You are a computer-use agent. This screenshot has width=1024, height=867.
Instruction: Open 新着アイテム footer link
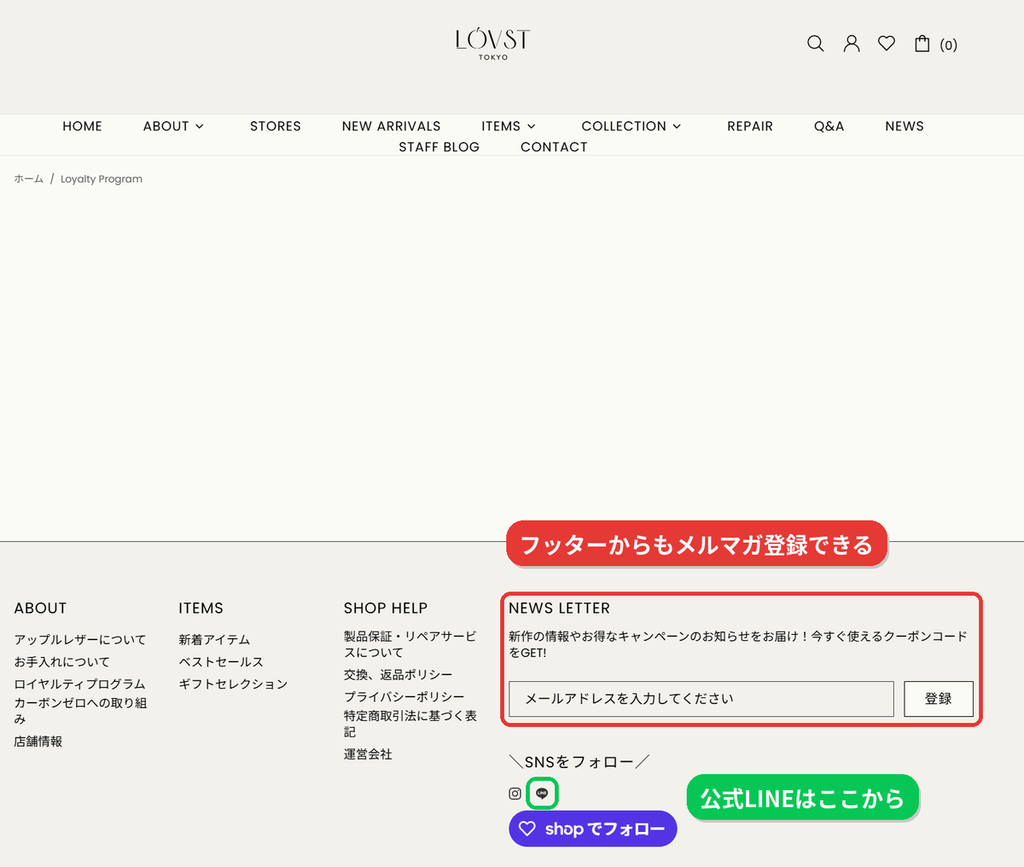click(x=214, y=640)
